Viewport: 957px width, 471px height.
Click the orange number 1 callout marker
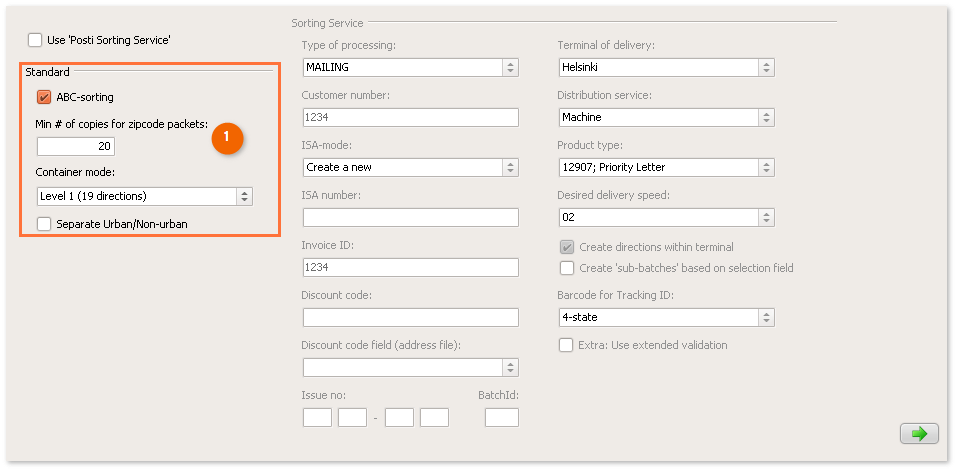click(x=228, y=138)
